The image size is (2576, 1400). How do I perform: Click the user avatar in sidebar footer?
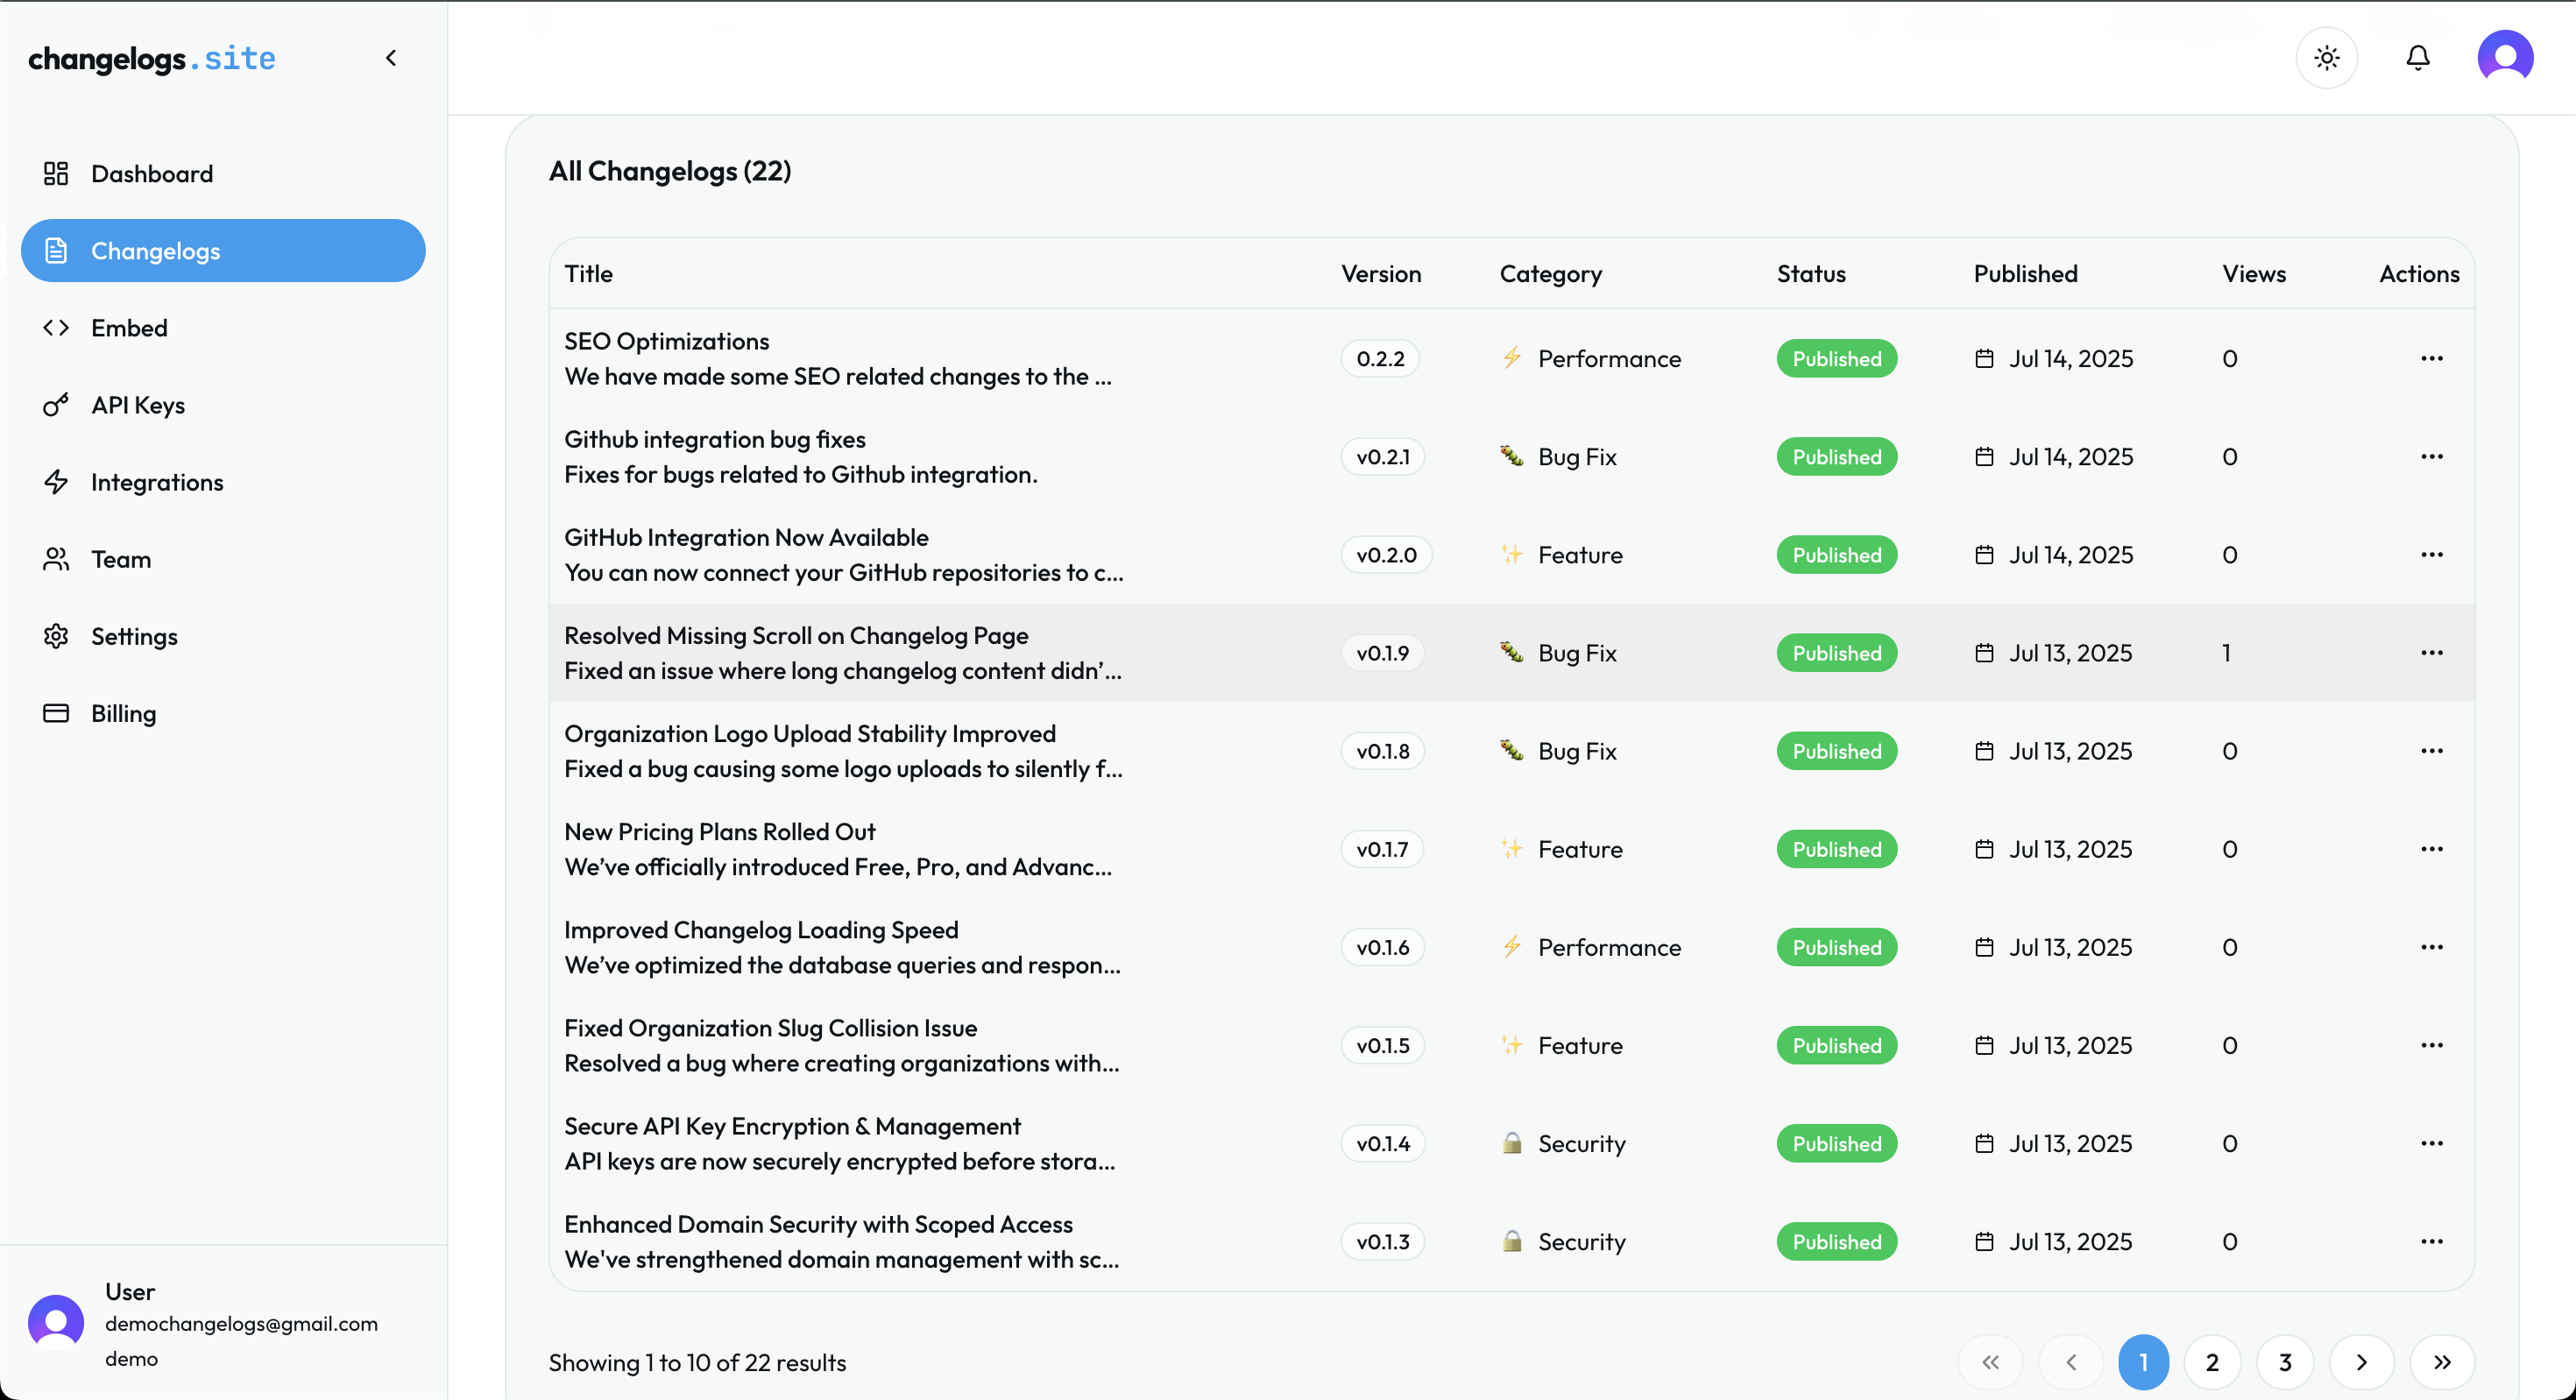click(56, 1322)
